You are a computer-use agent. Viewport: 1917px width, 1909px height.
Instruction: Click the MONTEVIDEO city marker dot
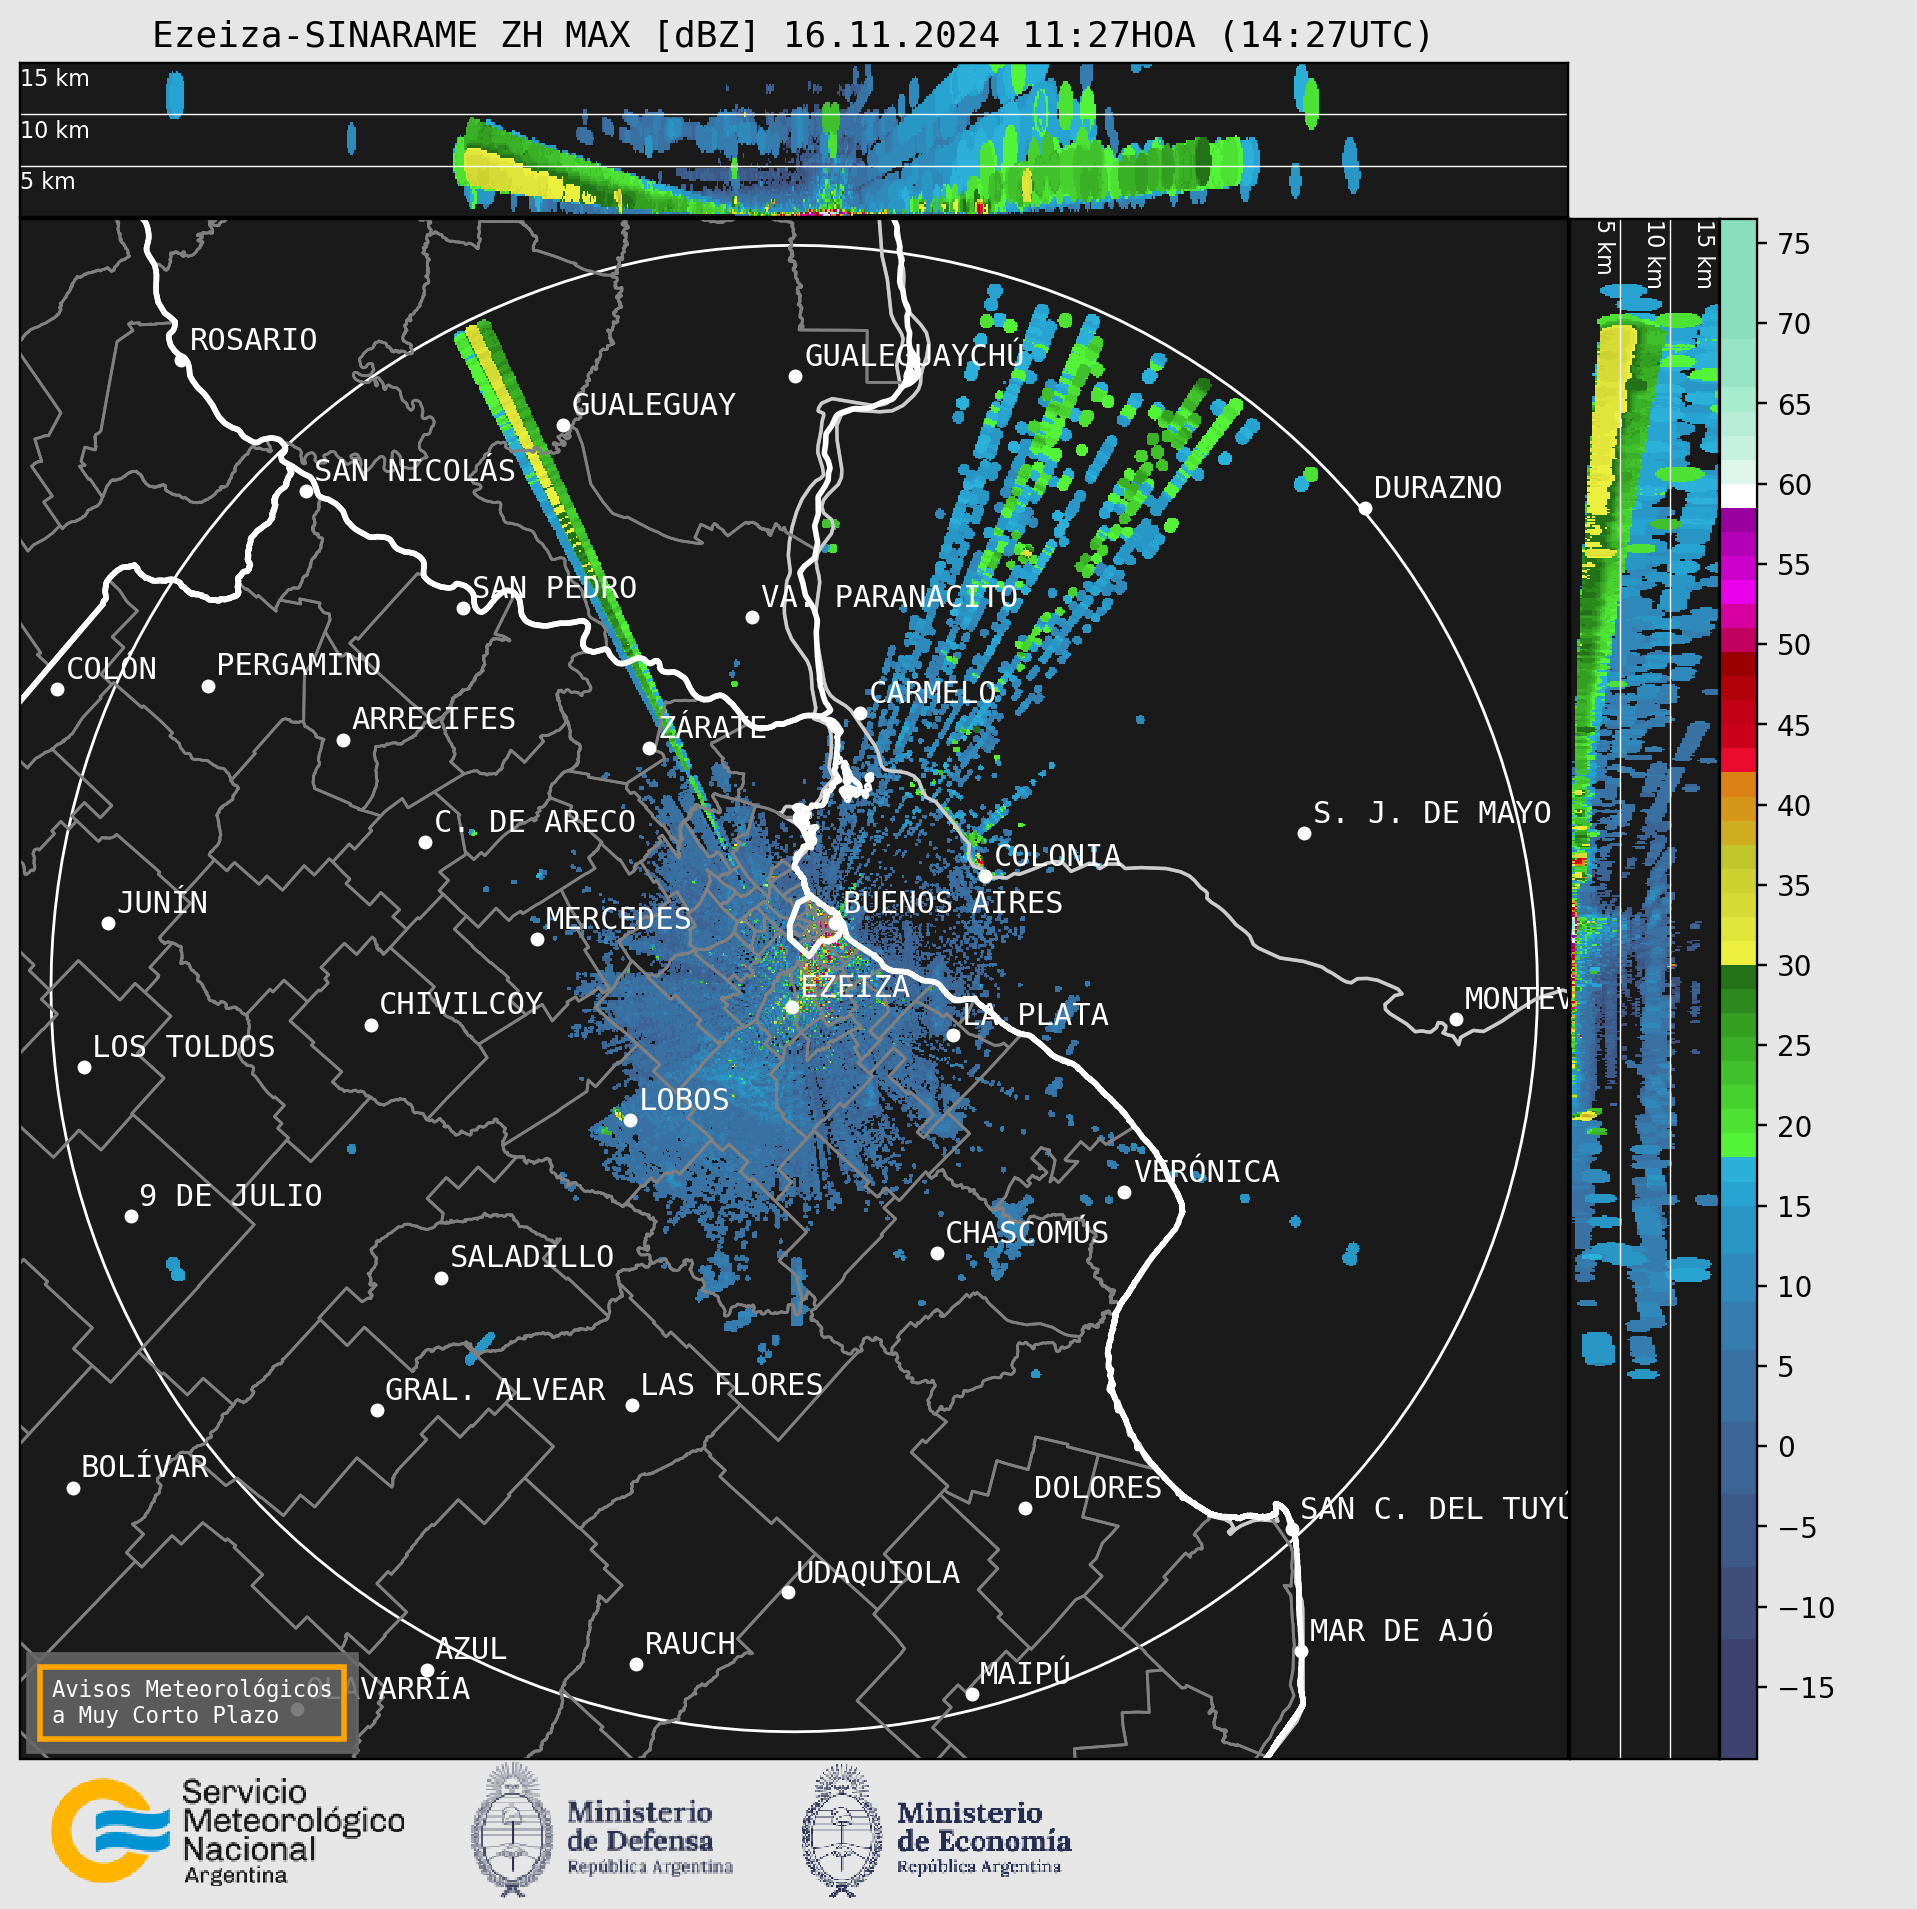click(x=1456, y=1019)
